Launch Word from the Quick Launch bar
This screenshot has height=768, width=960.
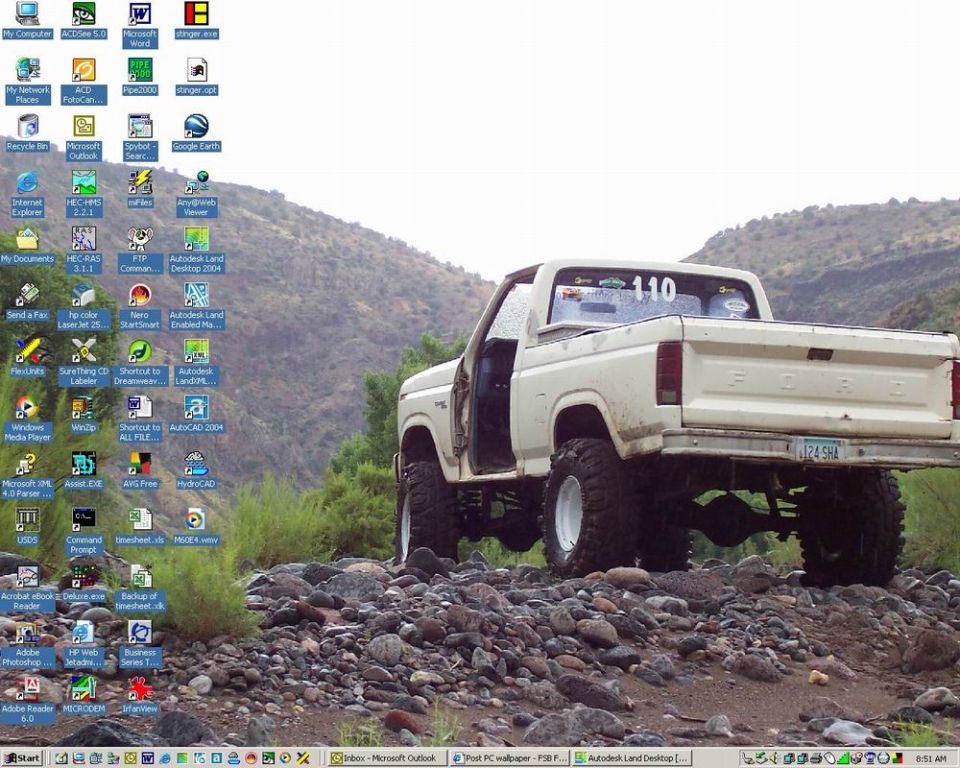click(x=148, y=758)
